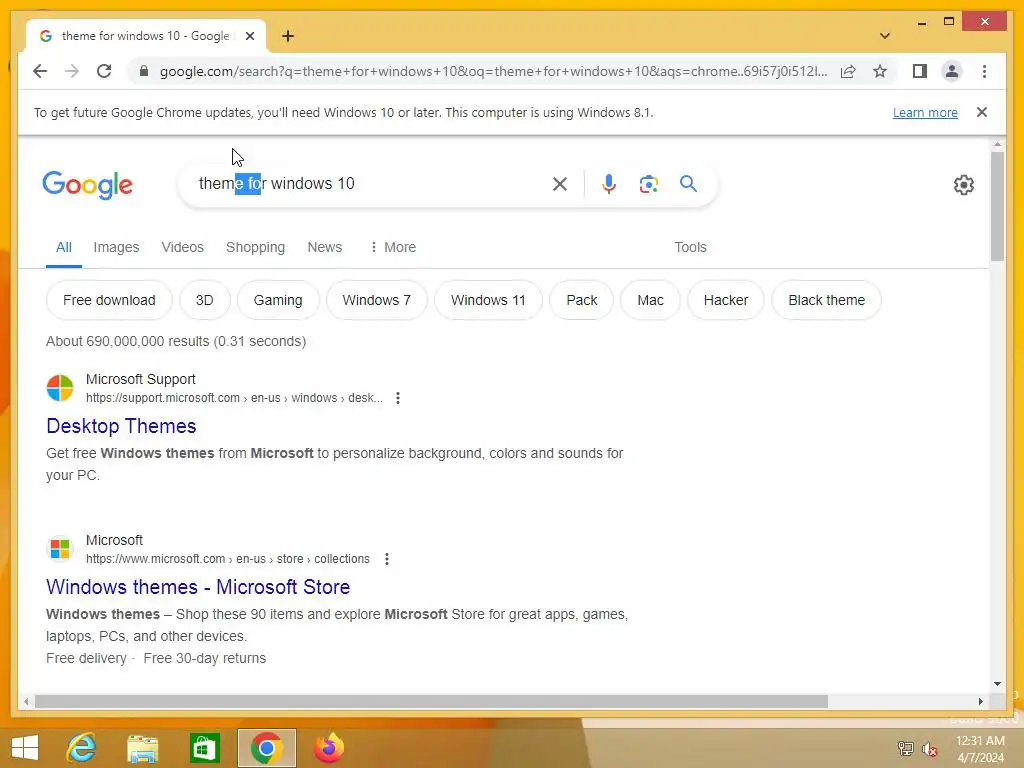Image resolution: width=1024 pixels, height=768 pixels.
Task: Select the 'theme for windows 10' browser tab
Action: [x=145, y=36]
